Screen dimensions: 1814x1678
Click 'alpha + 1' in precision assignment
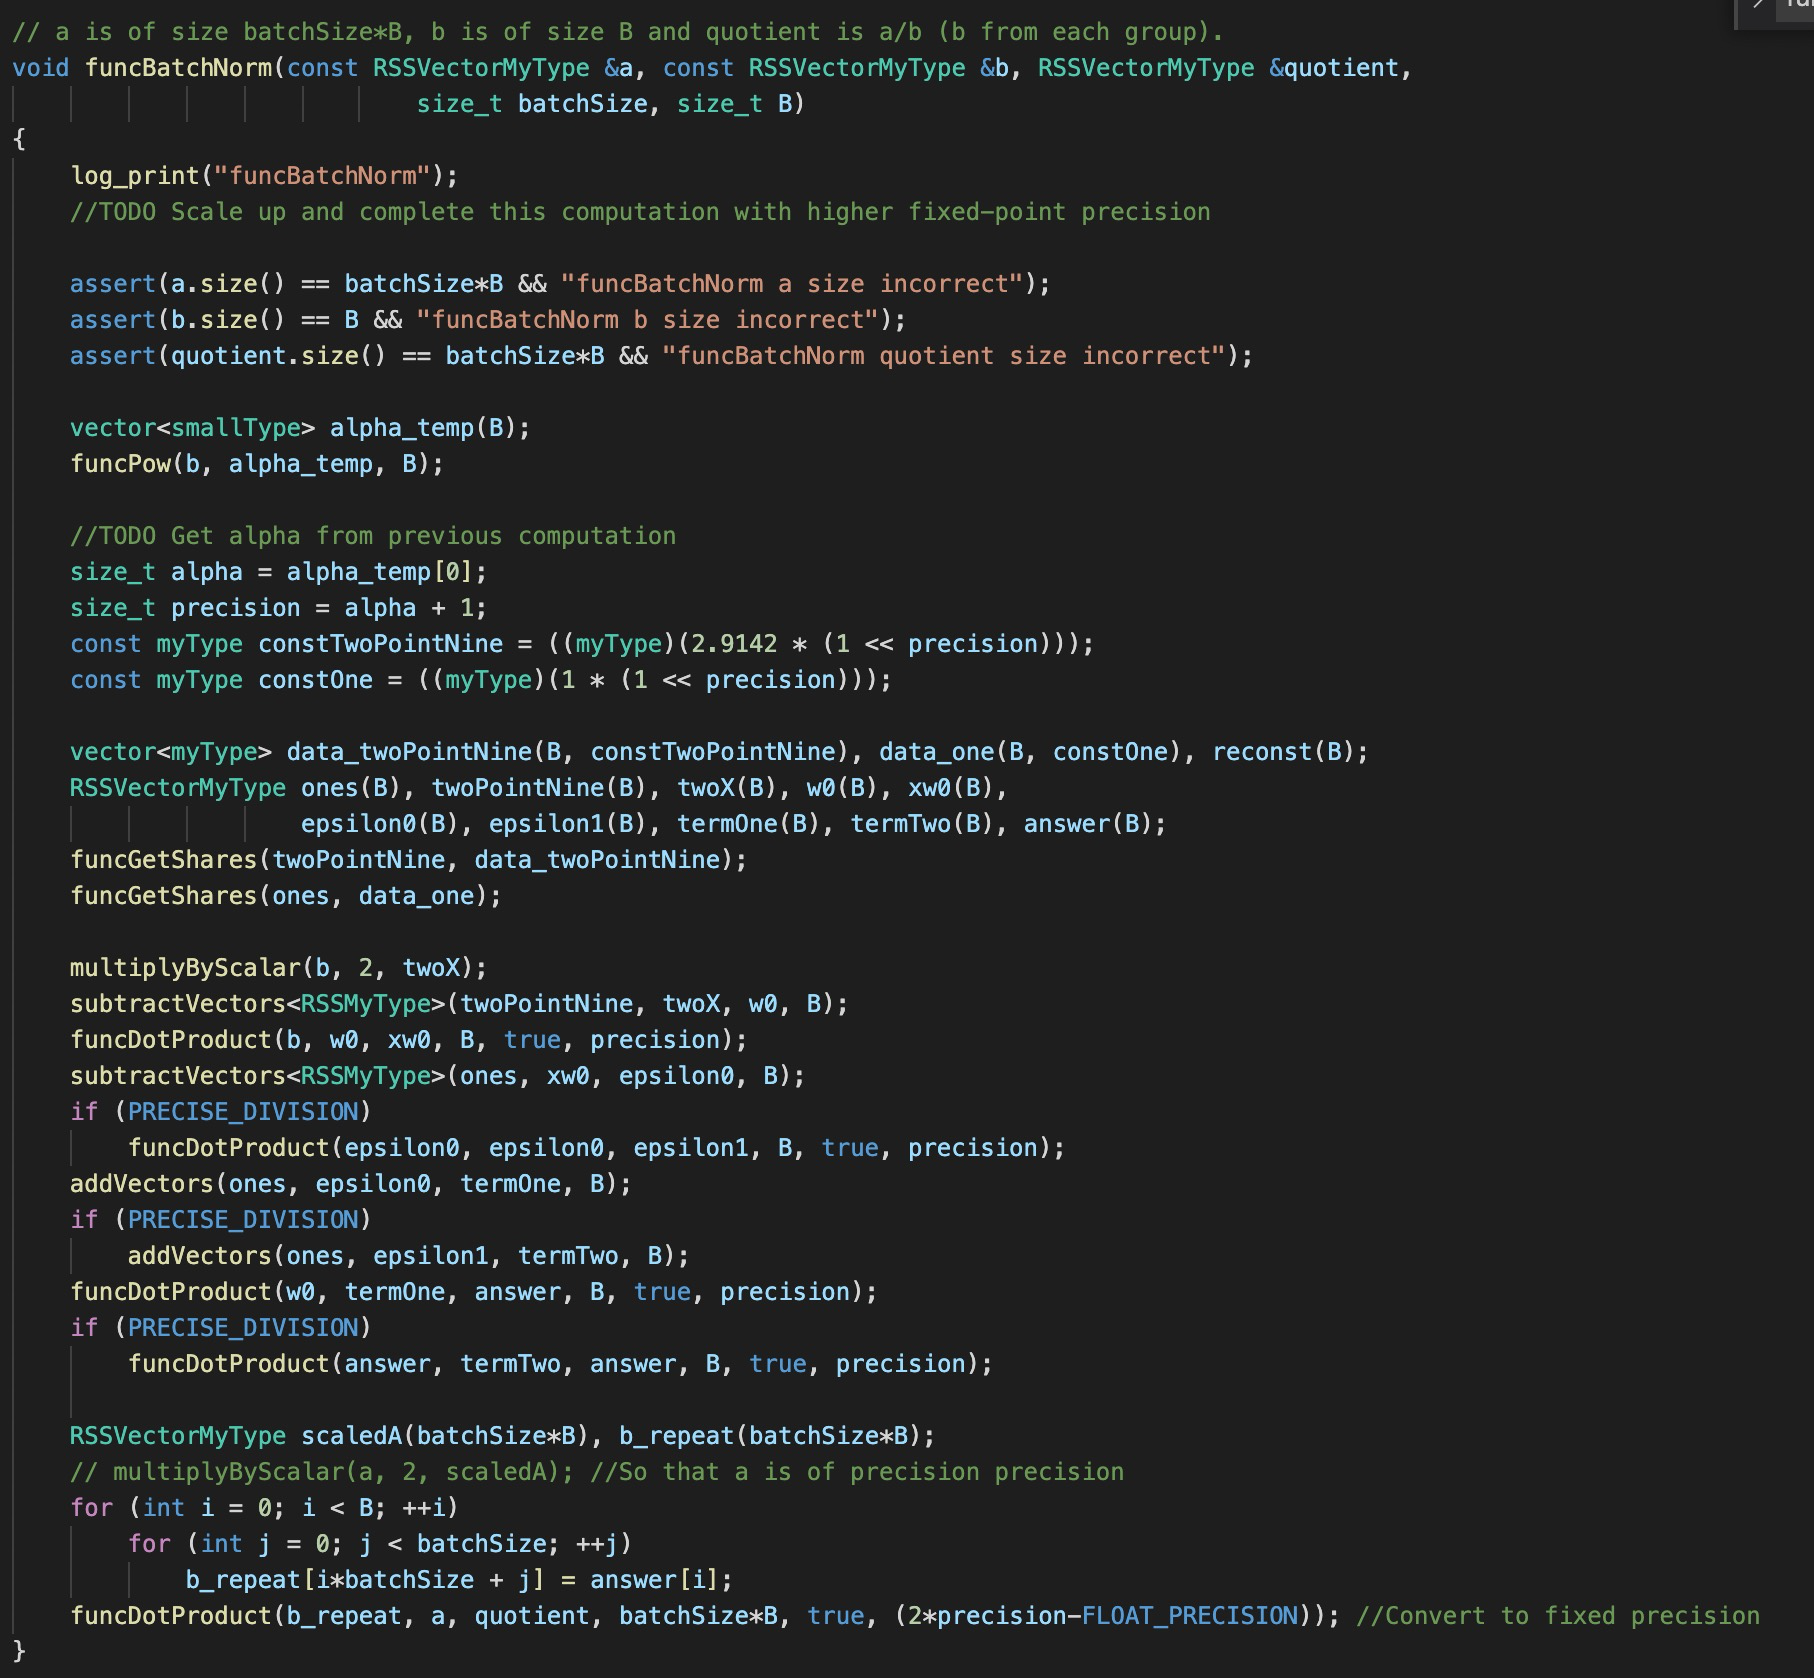408,608
